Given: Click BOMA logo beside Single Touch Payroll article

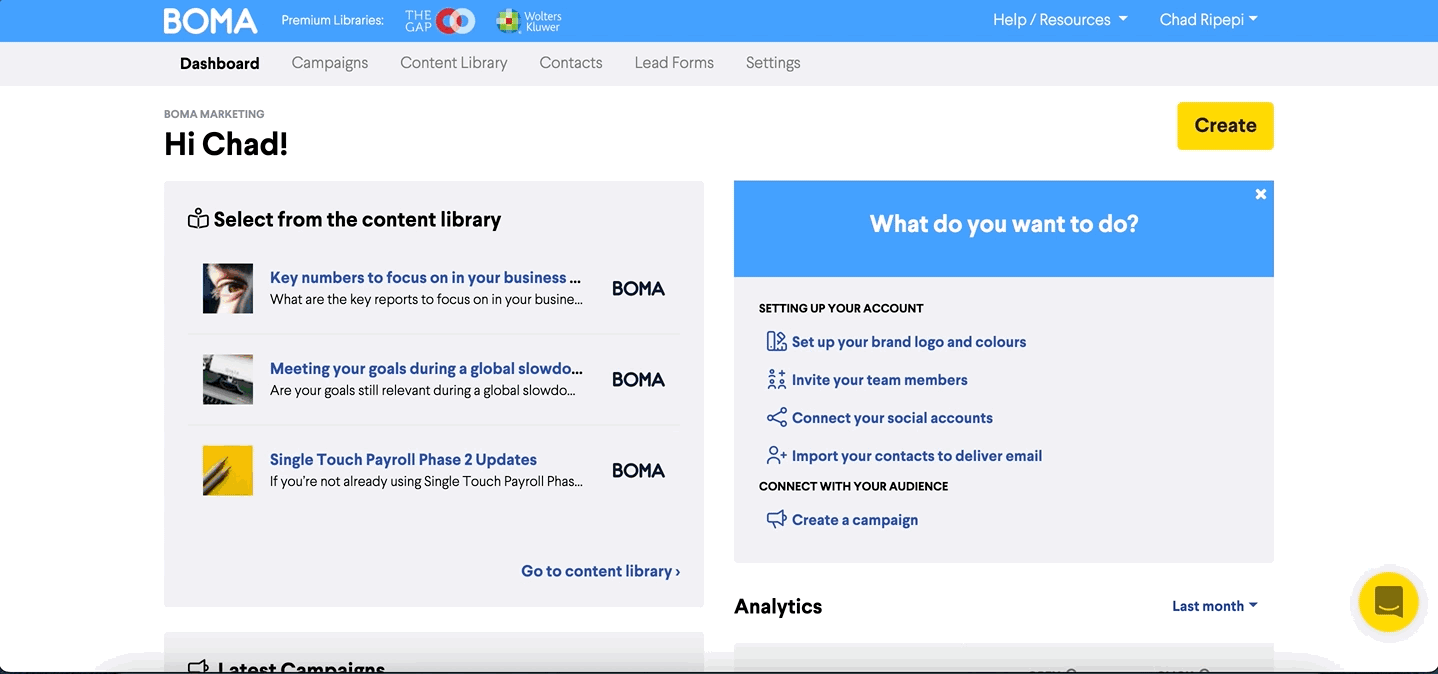Looking at the screenshot, I should [638, 470].
